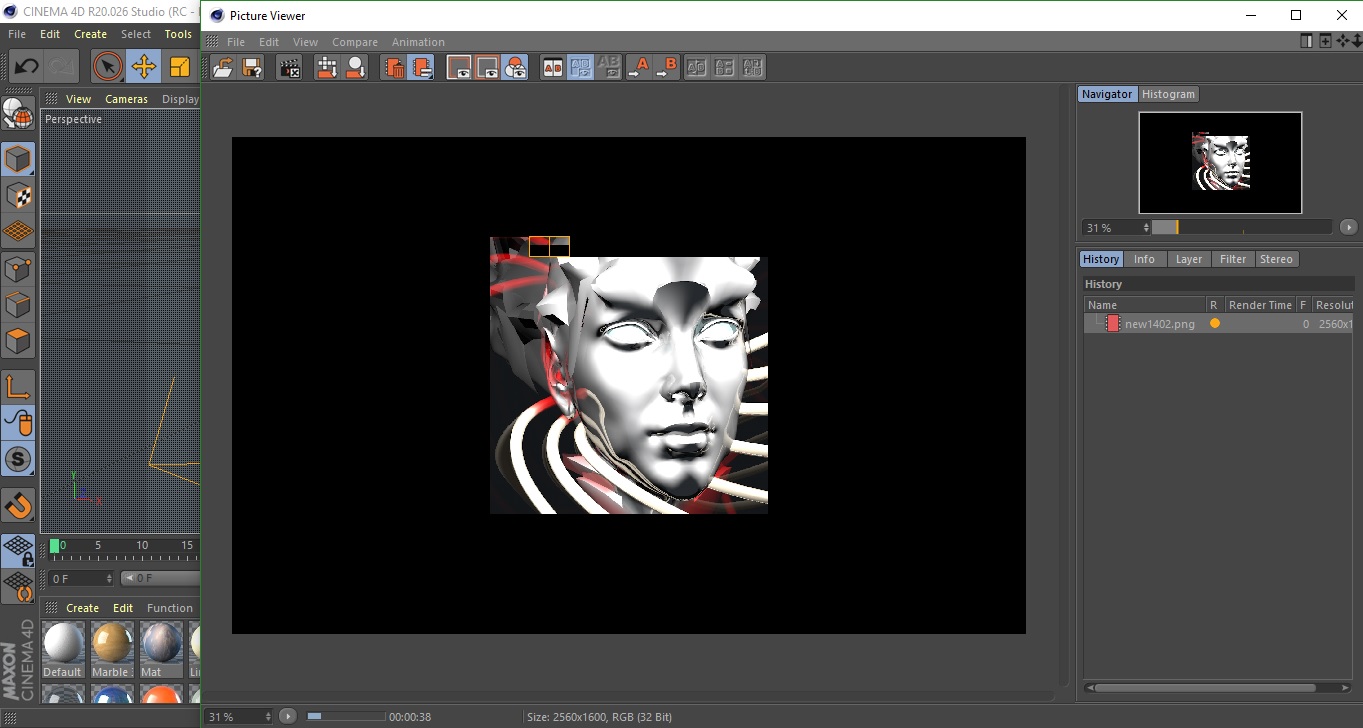Click the orange render status dot
Screen dimensions: 1363x728
[x=1215, y=323]
